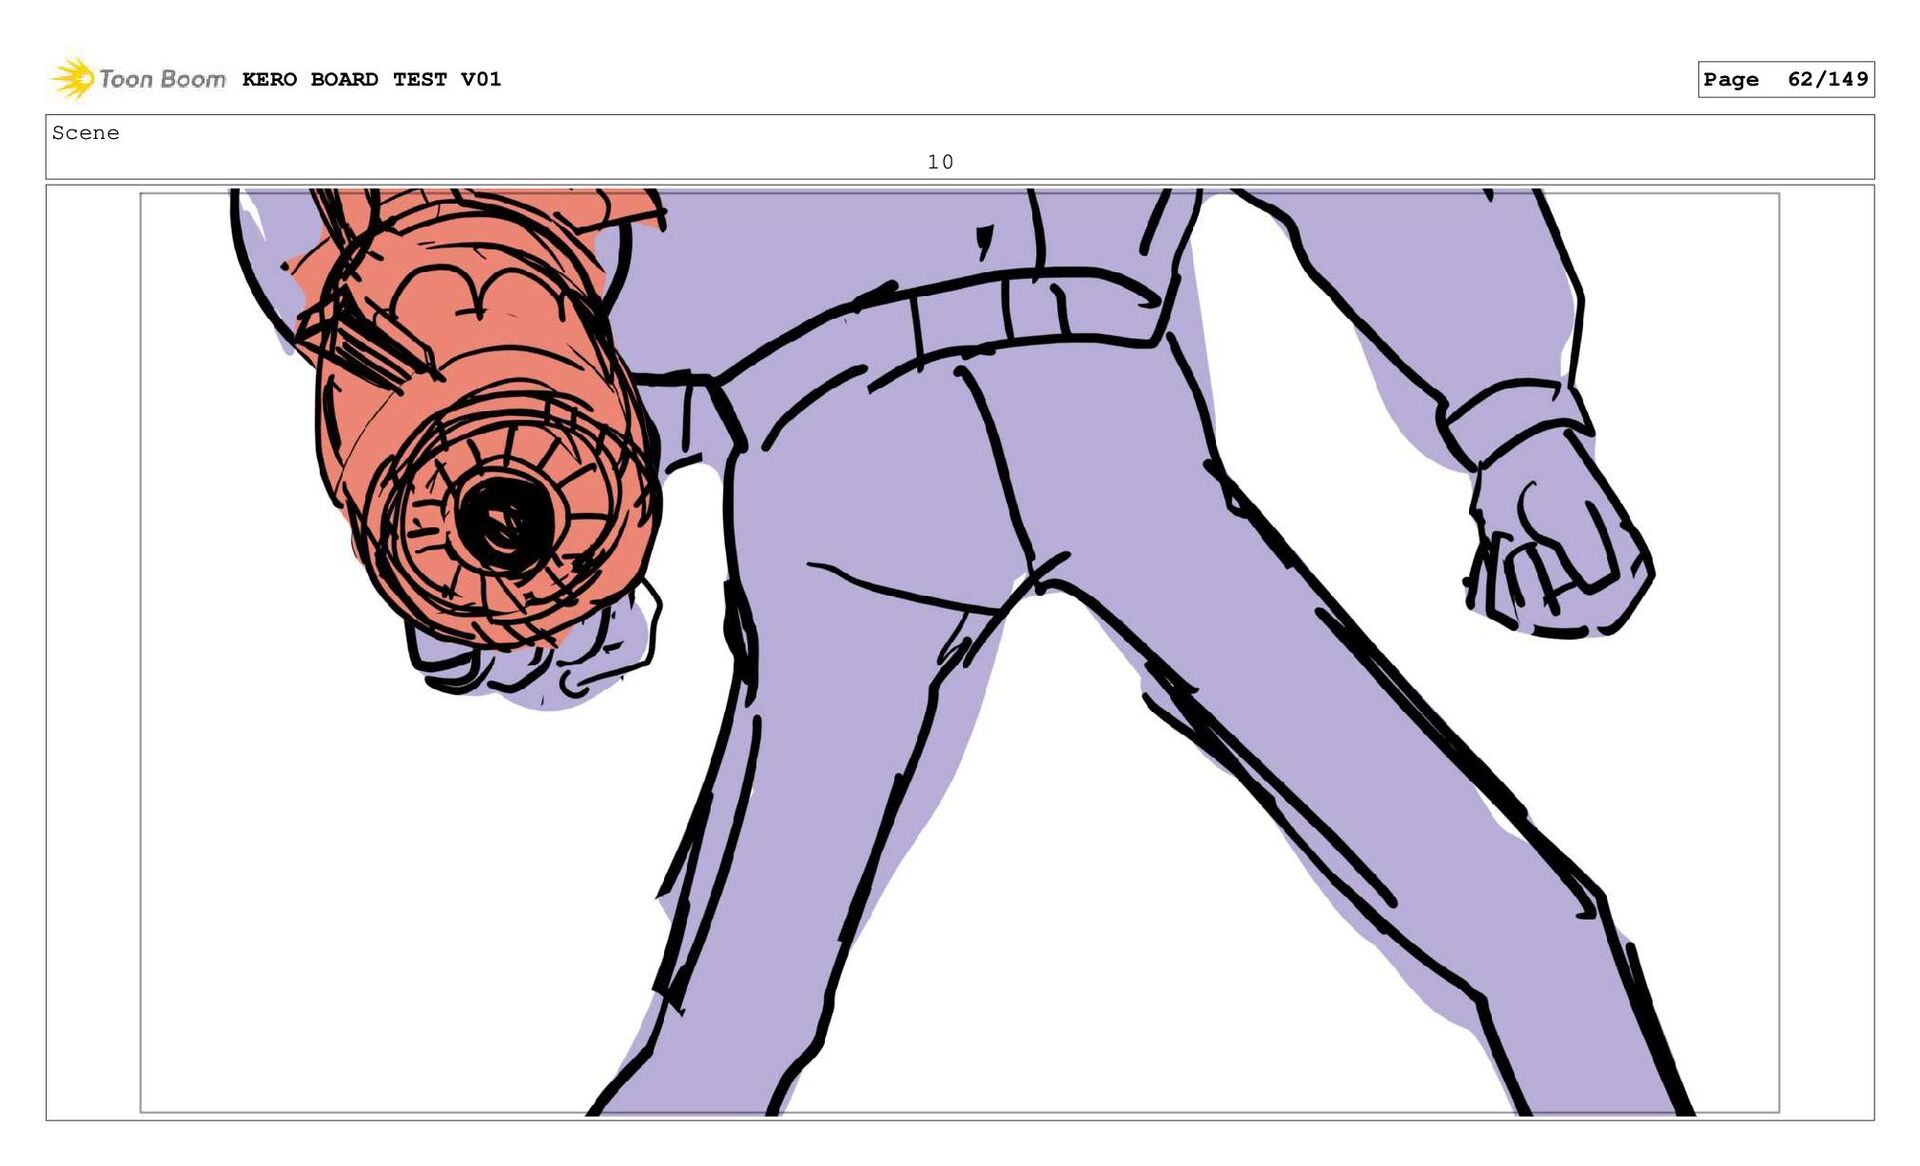Click the black muzzle hole of cannon
1920x1166 pixels.
pyautogui.click(x=503, y=522)
